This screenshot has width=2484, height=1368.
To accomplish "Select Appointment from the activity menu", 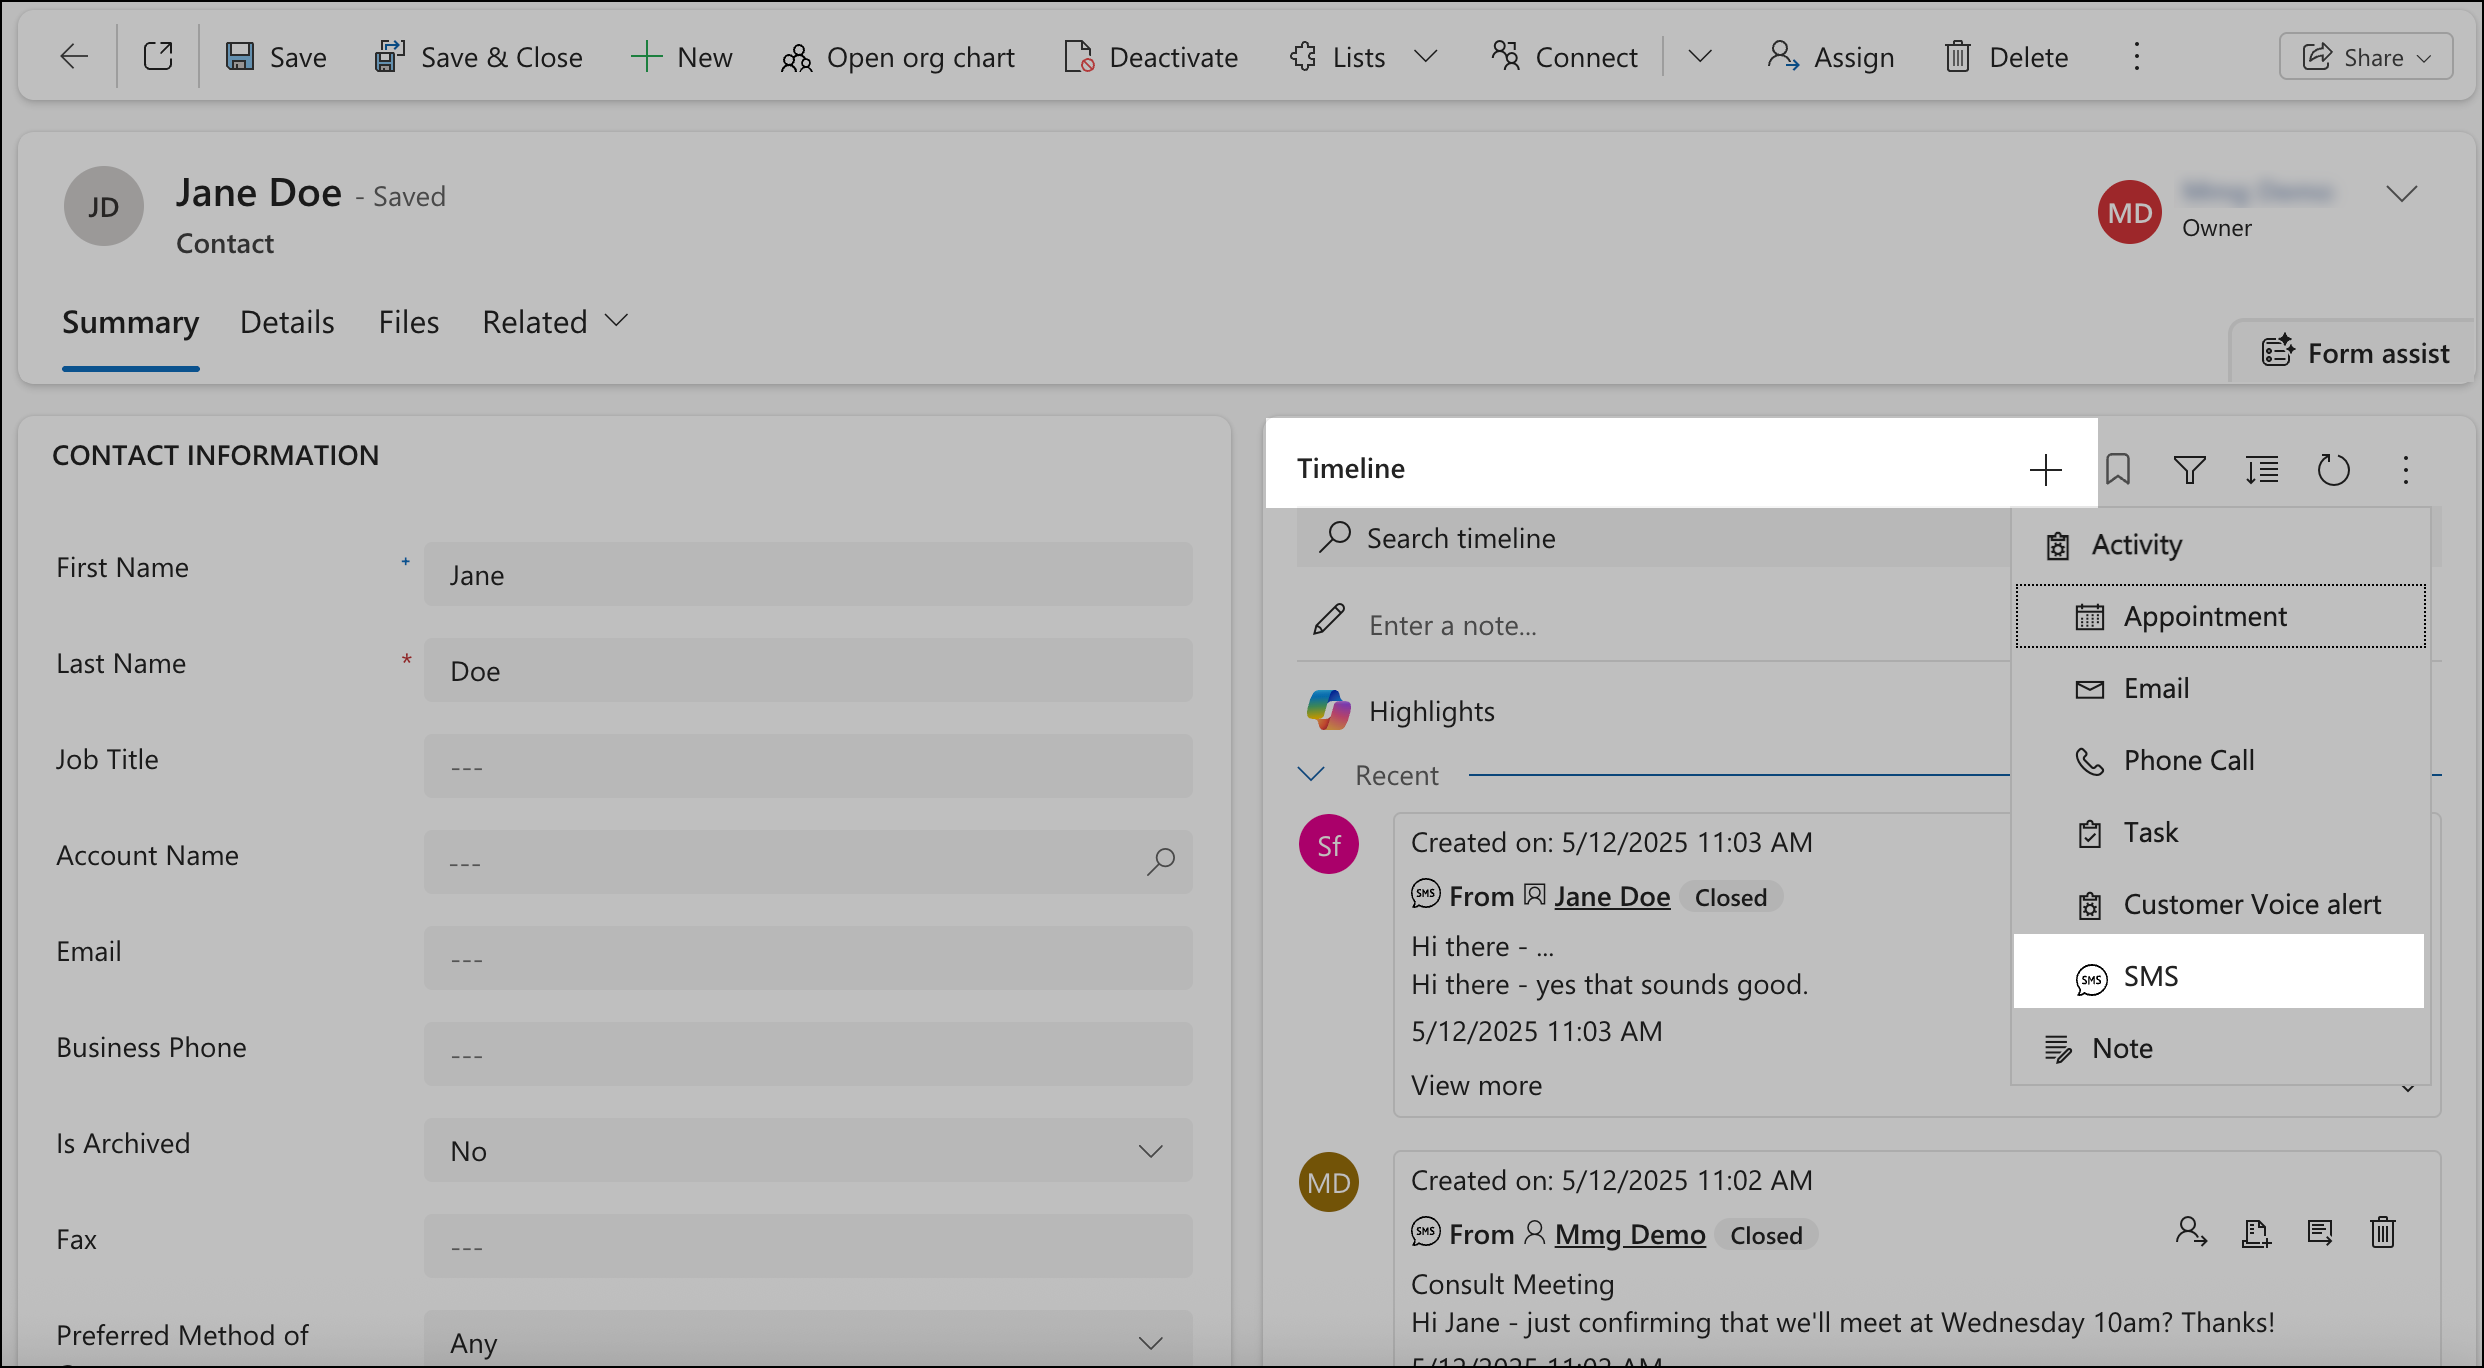I will (2204, 615).
